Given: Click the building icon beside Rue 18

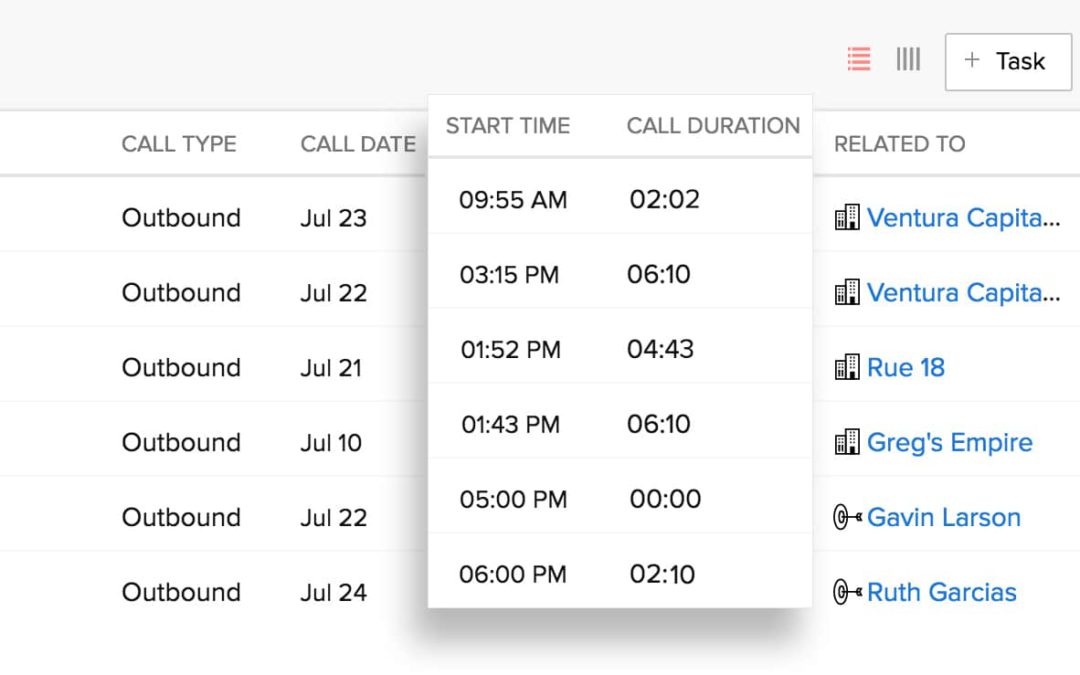Looking at the screenshot, I should click(x=847, y=367).
